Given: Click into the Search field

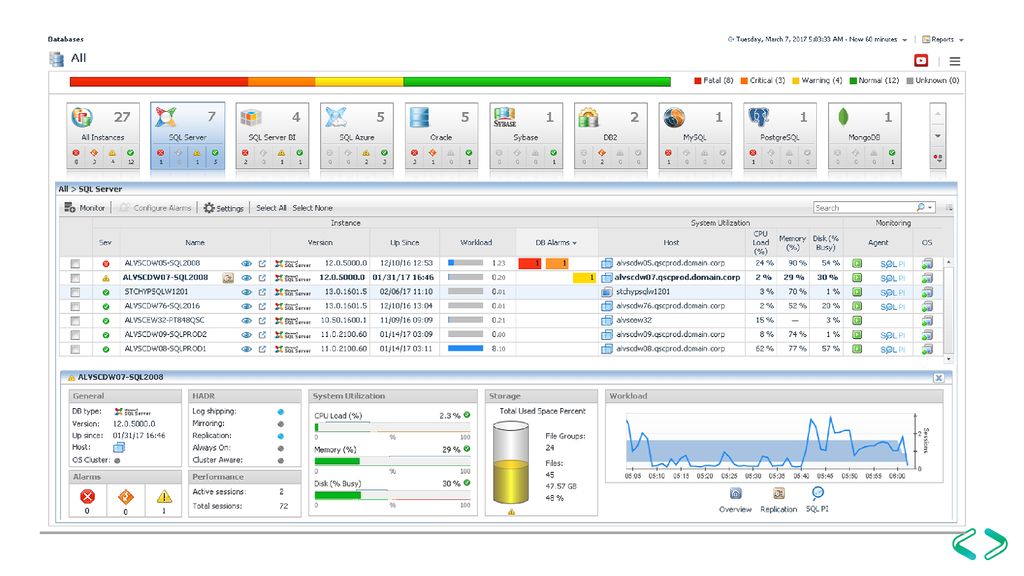Looking at the screenshot, I should click(864, 208).
